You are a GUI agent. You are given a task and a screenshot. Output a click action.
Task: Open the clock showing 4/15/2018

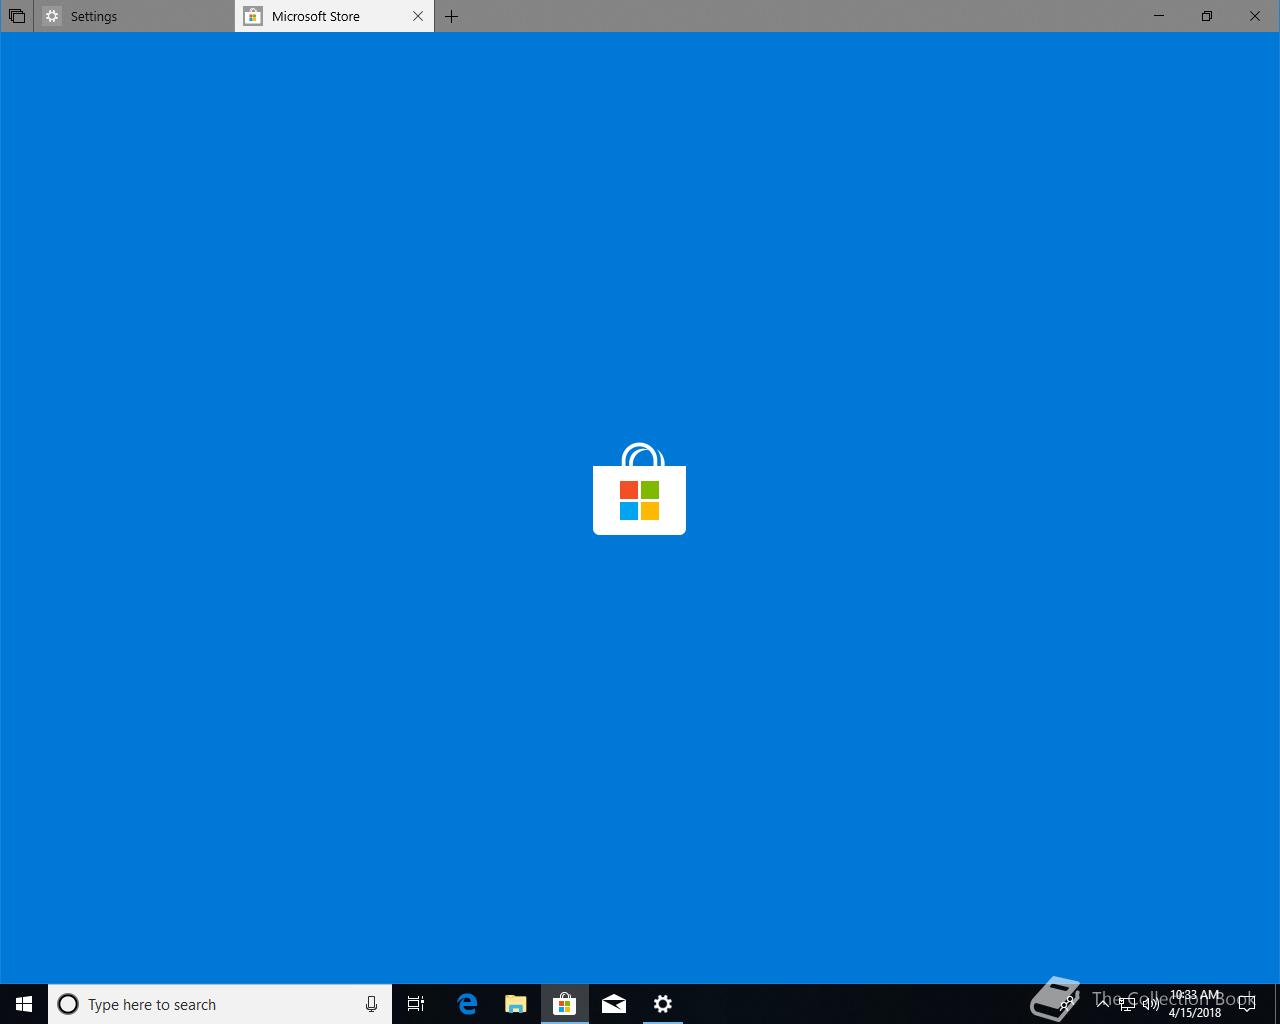[x=1195, y=1004]
